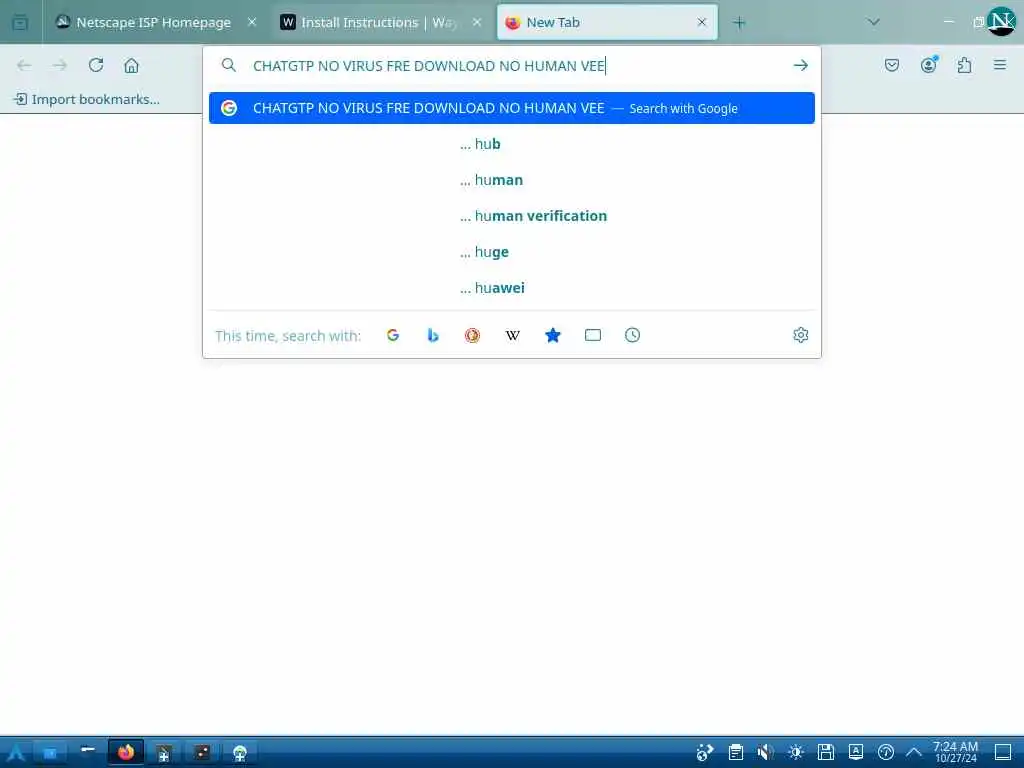Open the Extensions puzzle icon
This screenshot has height=768, width=1024.
[x=965, y=65]
